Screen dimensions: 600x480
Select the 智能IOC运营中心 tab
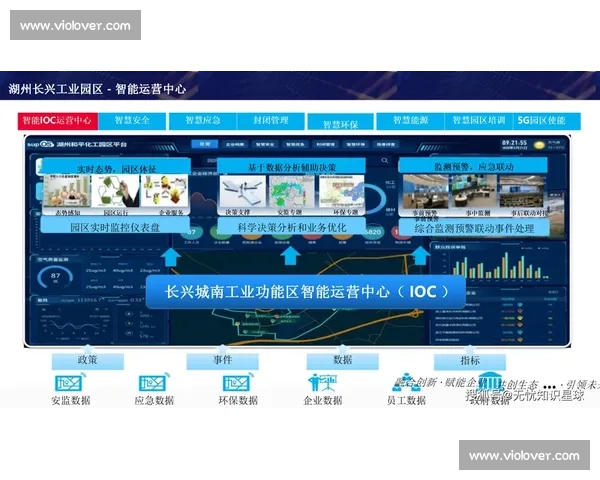click(x=57, y=121)
